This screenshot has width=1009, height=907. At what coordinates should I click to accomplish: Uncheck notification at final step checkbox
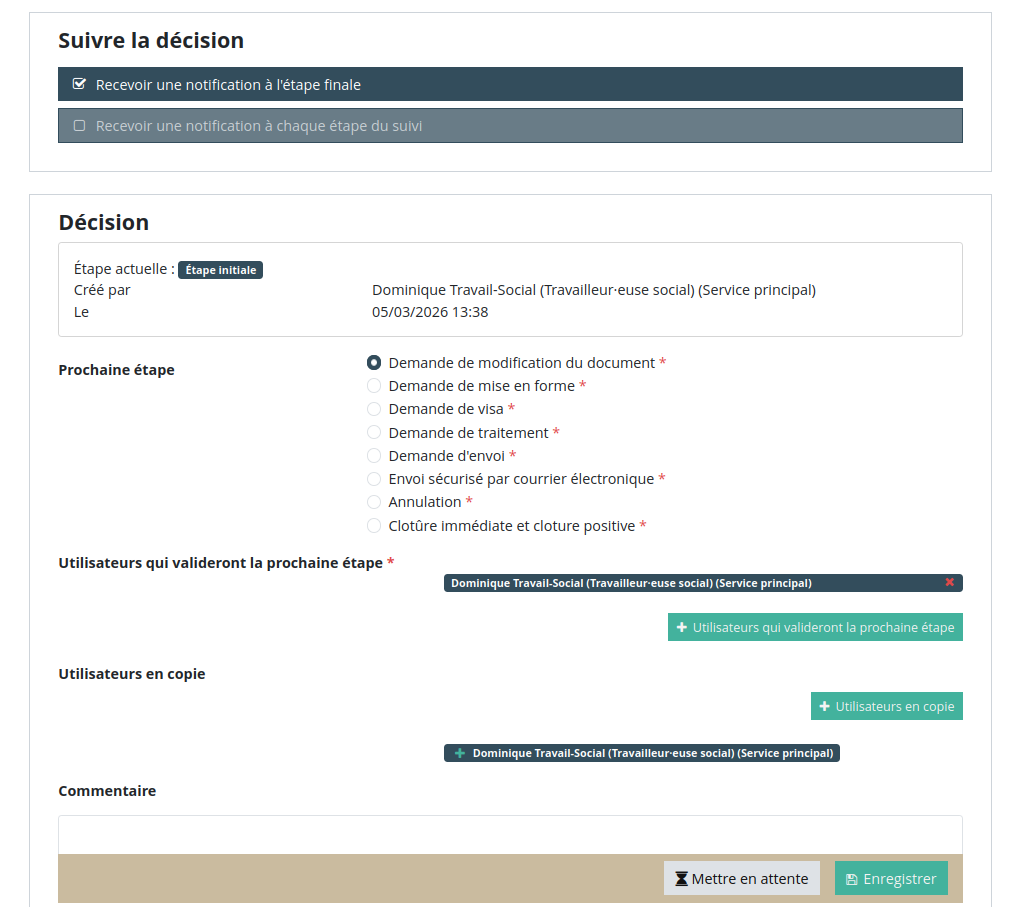click(x=80, y=84)
